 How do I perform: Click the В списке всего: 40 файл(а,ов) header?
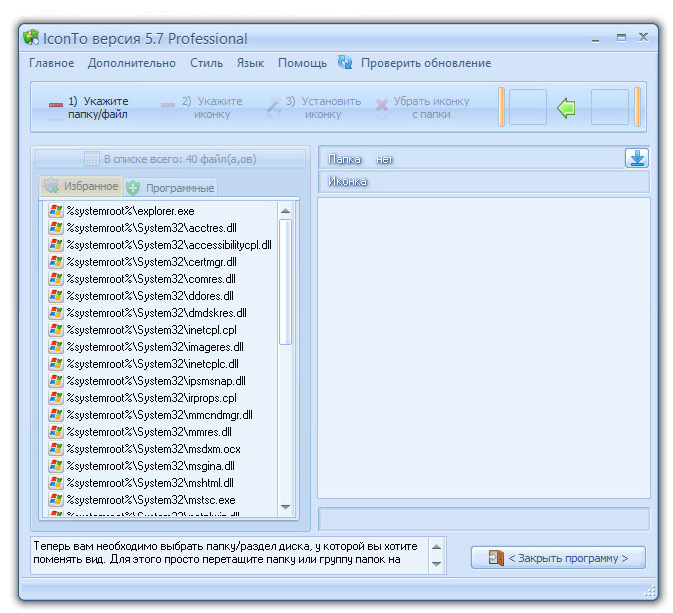[170, 159]
